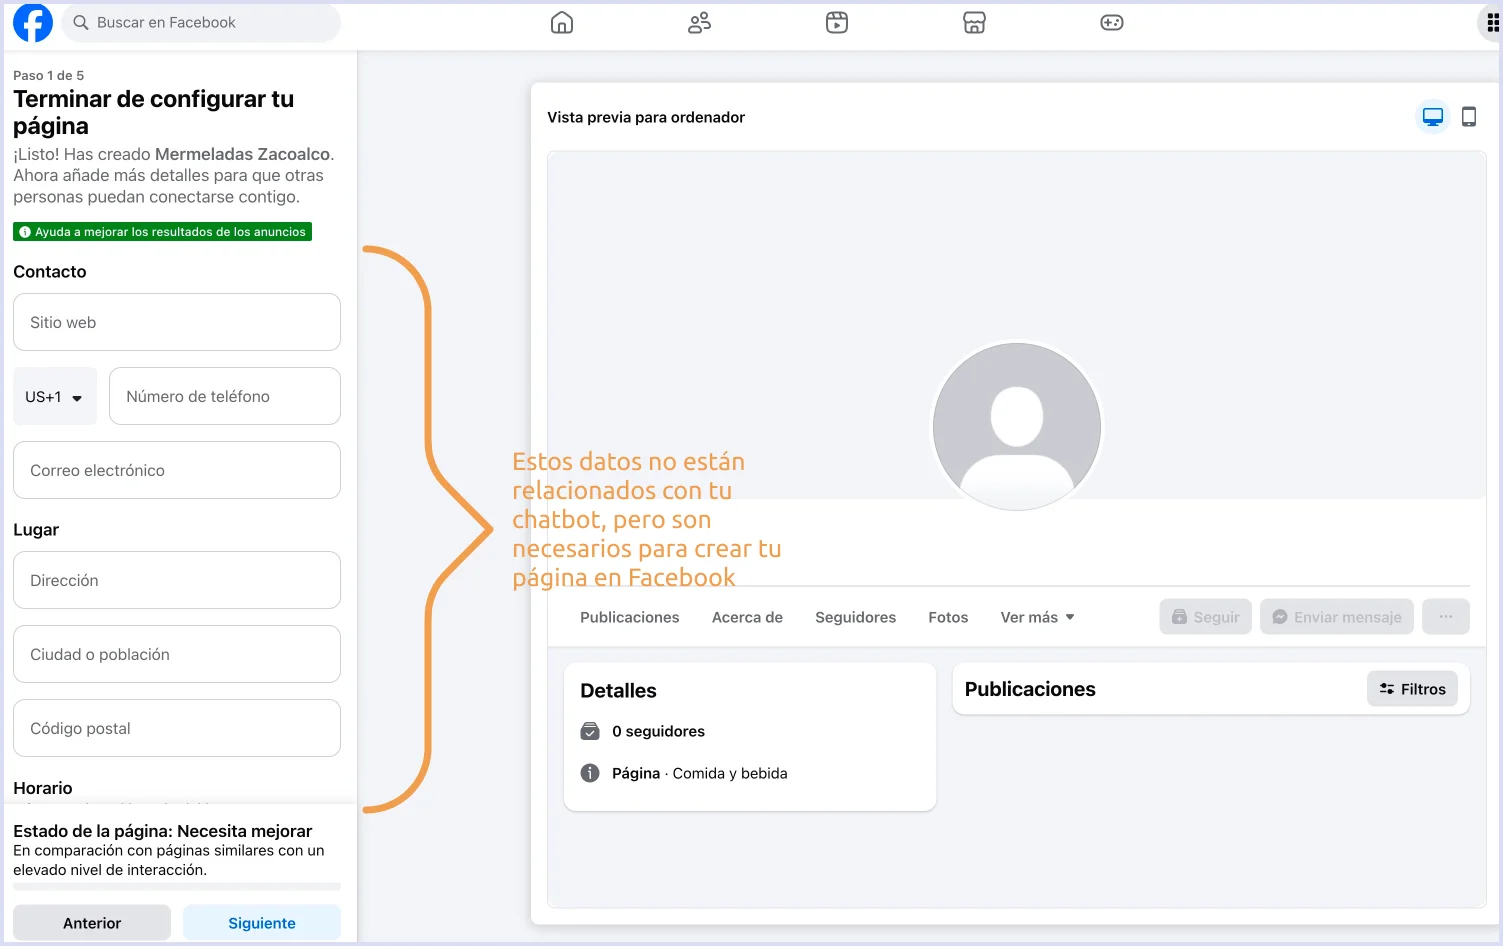Click the Código postal field

[177, 728]
